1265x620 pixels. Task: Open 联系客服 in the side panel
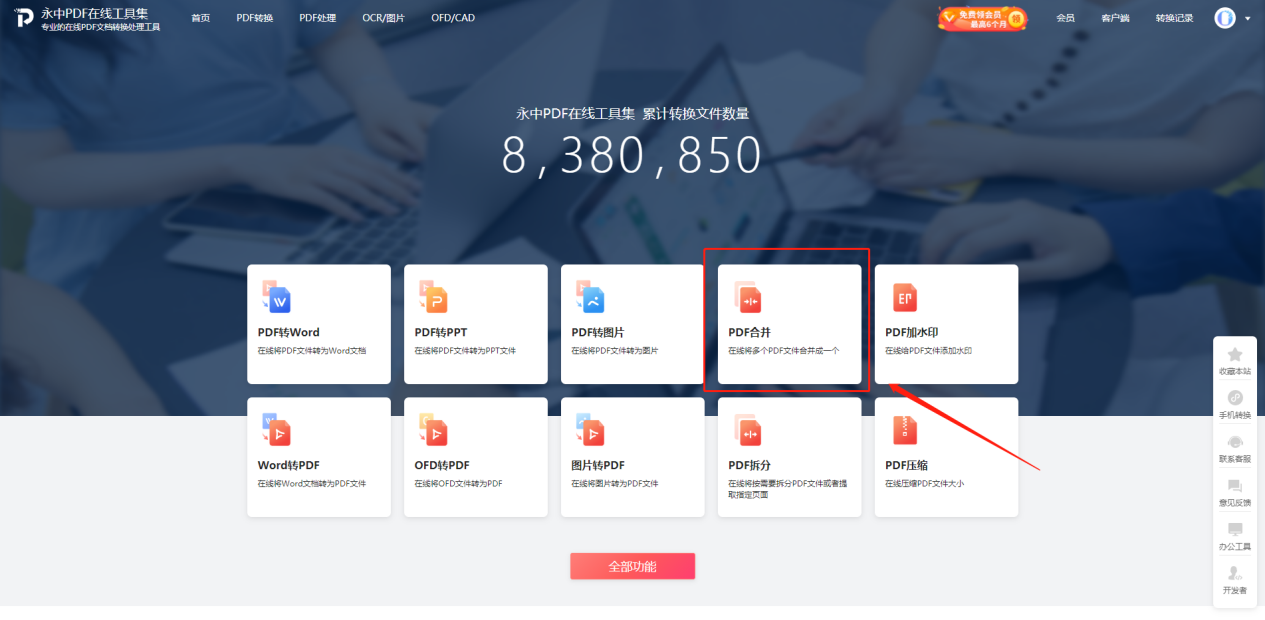[1235, 449]
